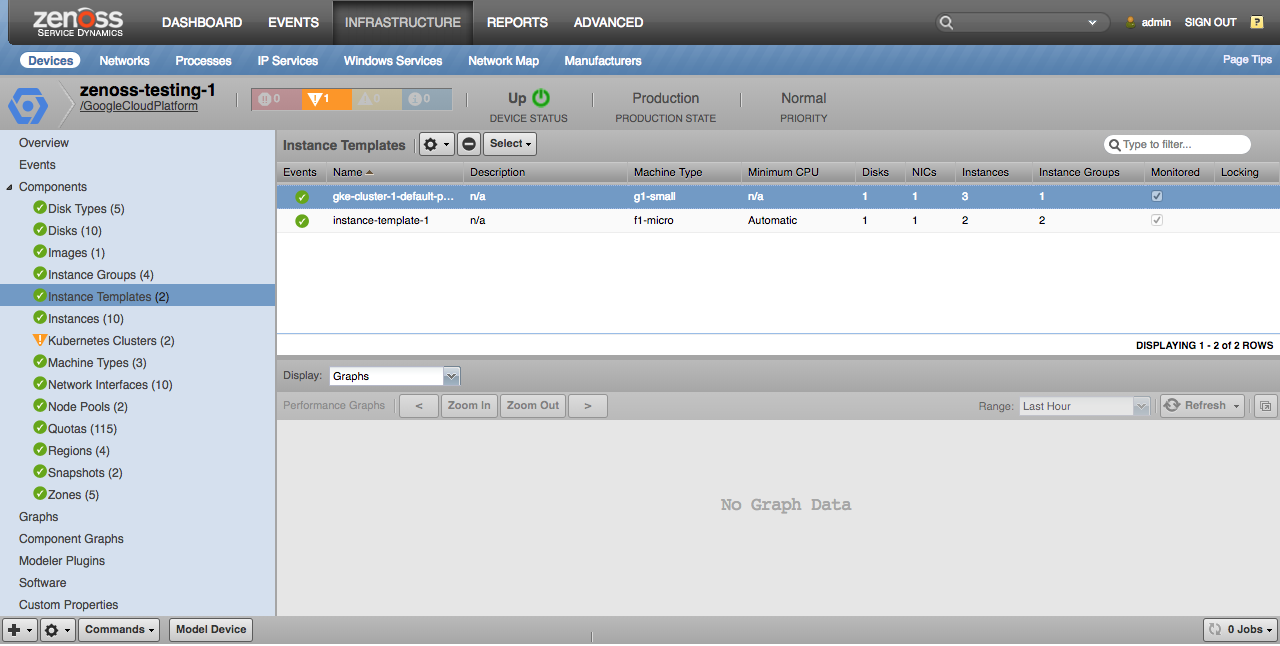Open Overview in the left panel
The width and height of the screenshot is (1280, 646).
(x=44, y=143)
